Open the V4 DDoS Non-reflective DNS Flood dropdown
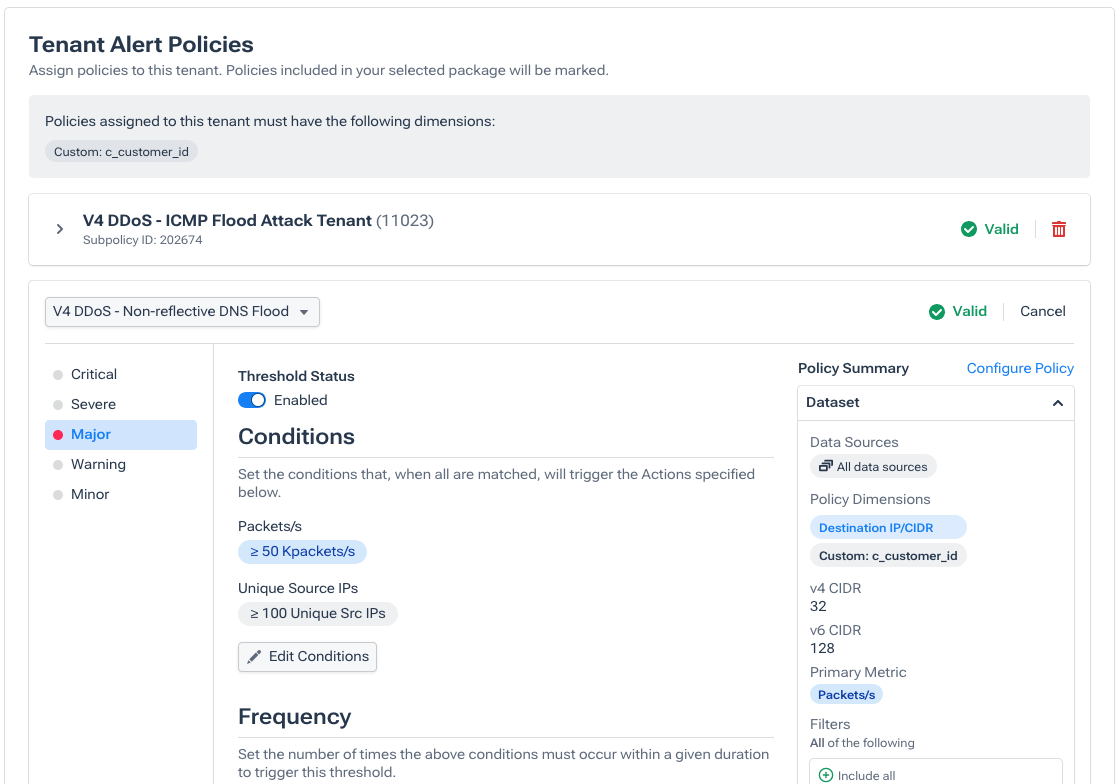1120x784 pixels. (x=182, y=312)
